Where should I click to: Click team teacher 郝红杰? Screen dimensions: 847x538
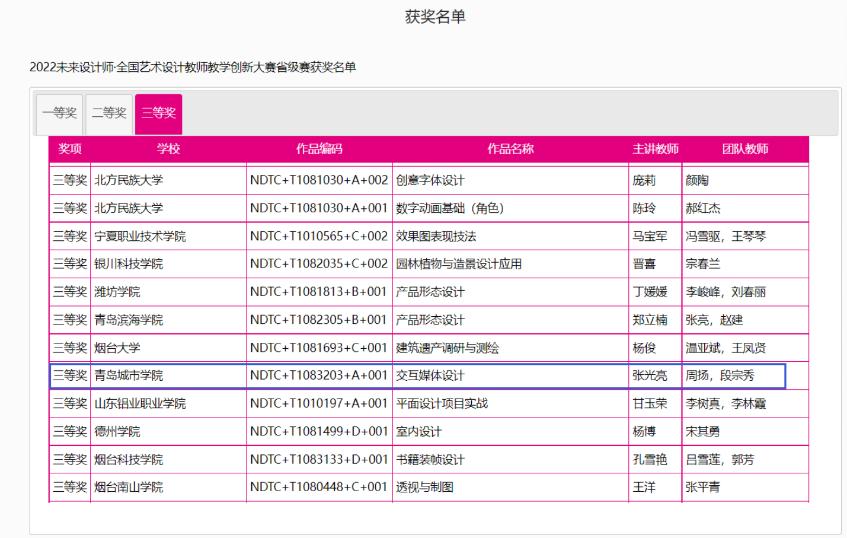[703, 209]
